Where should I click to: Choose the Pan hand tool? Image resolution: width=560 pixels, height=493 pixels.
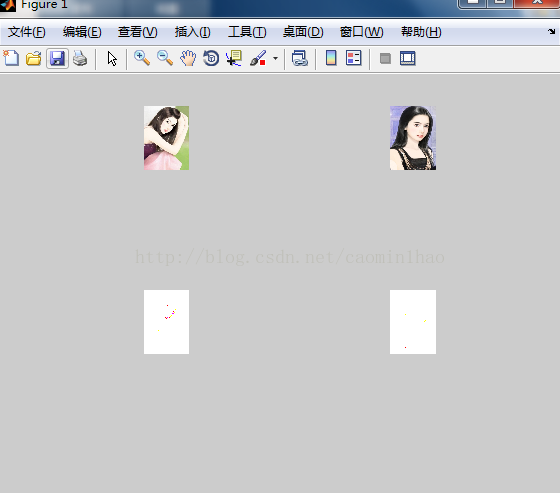pos(188,58)
